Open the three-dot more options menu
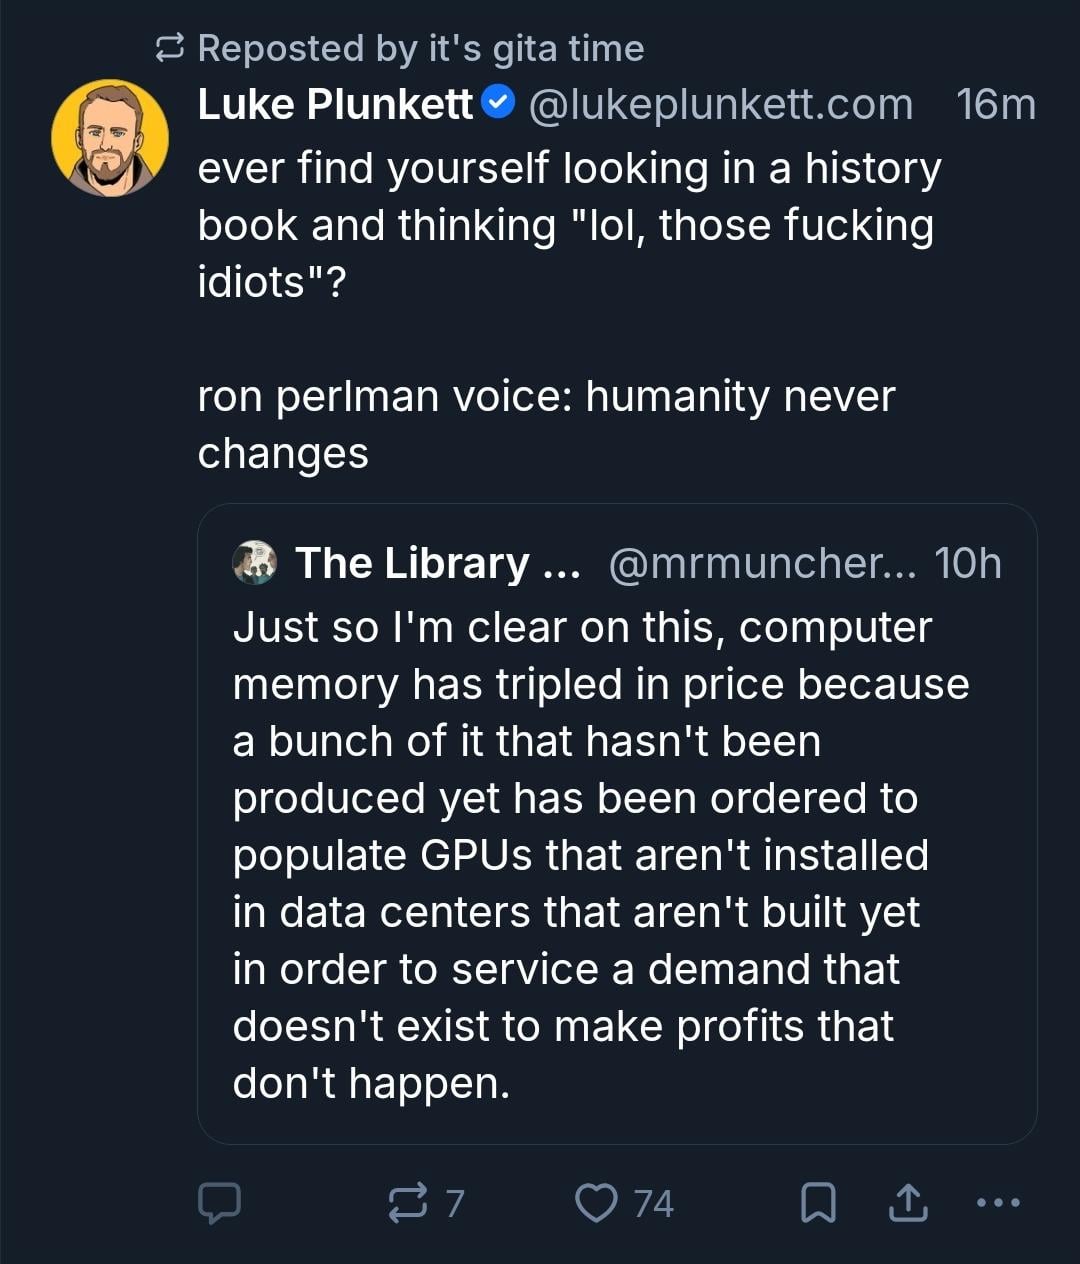 point(998,1202)
